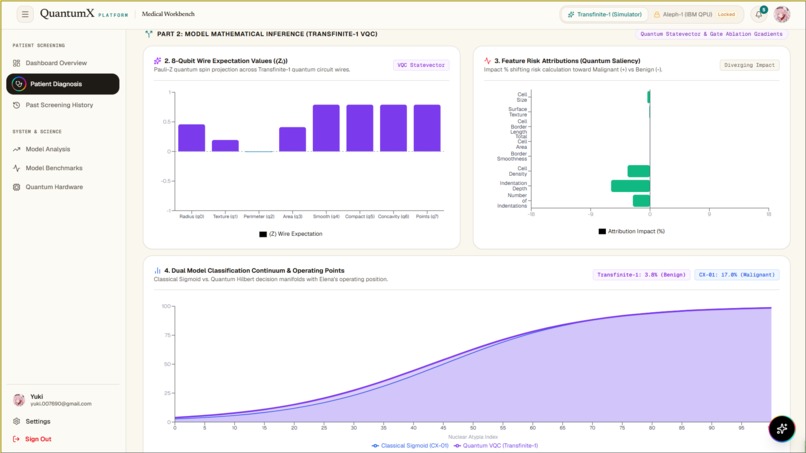The height and width of the screenshot is (453, 806).
Task: Click the Feature Risk Attributions pulse icon
Action: click(487, 61)
